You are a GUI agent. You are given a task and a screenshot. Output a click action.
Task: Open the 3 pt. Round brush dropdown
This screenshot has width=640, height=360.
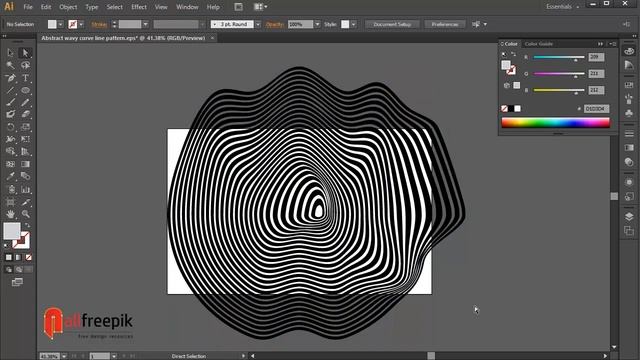click(x=258, y=24)
